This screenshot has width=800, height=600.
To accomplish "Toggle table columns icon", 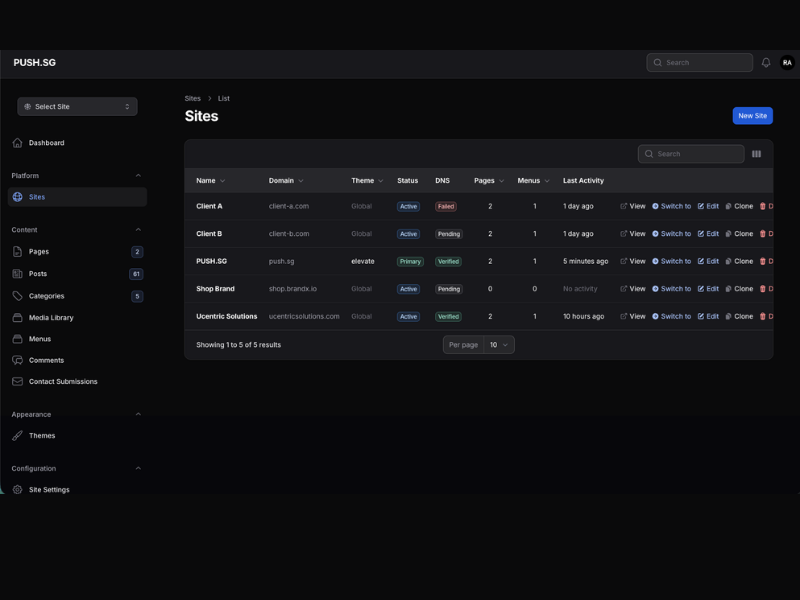I will [756, 154].
